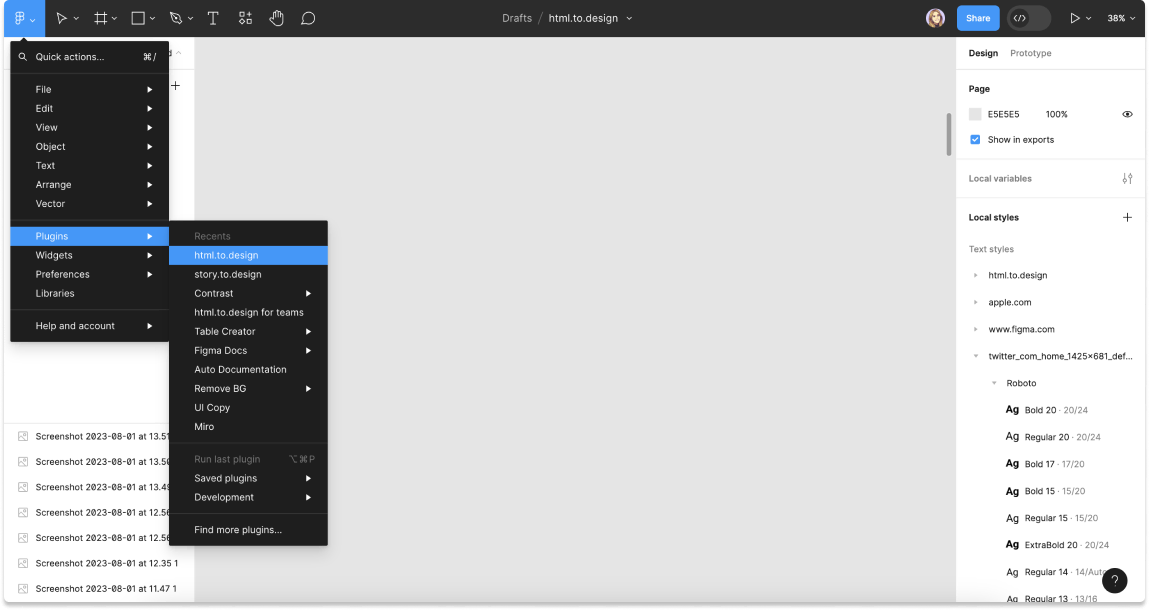Open the Preferences submenu
Screen dimensions: 1149x610
click(89, 274)
